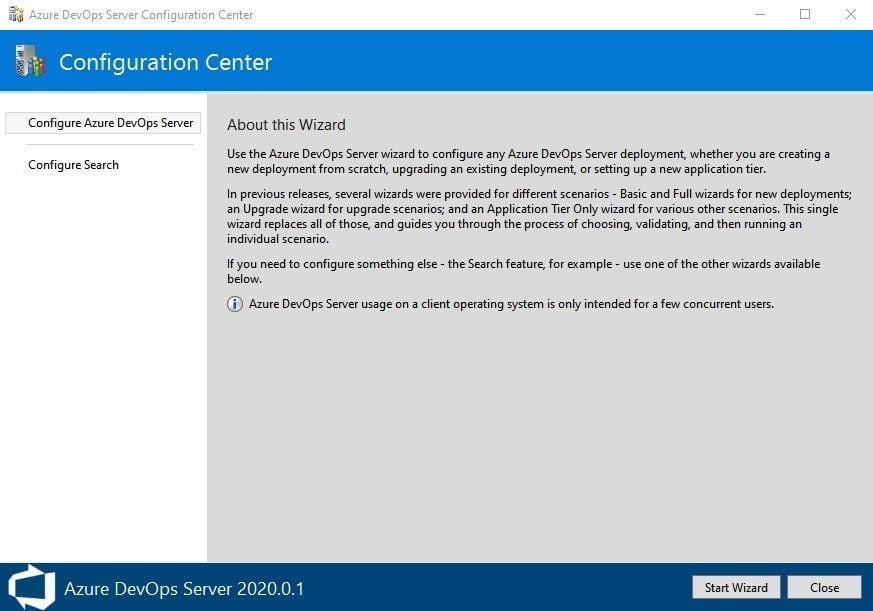
Task: Click the Configuration Center server icon
Action: [30, 61]
